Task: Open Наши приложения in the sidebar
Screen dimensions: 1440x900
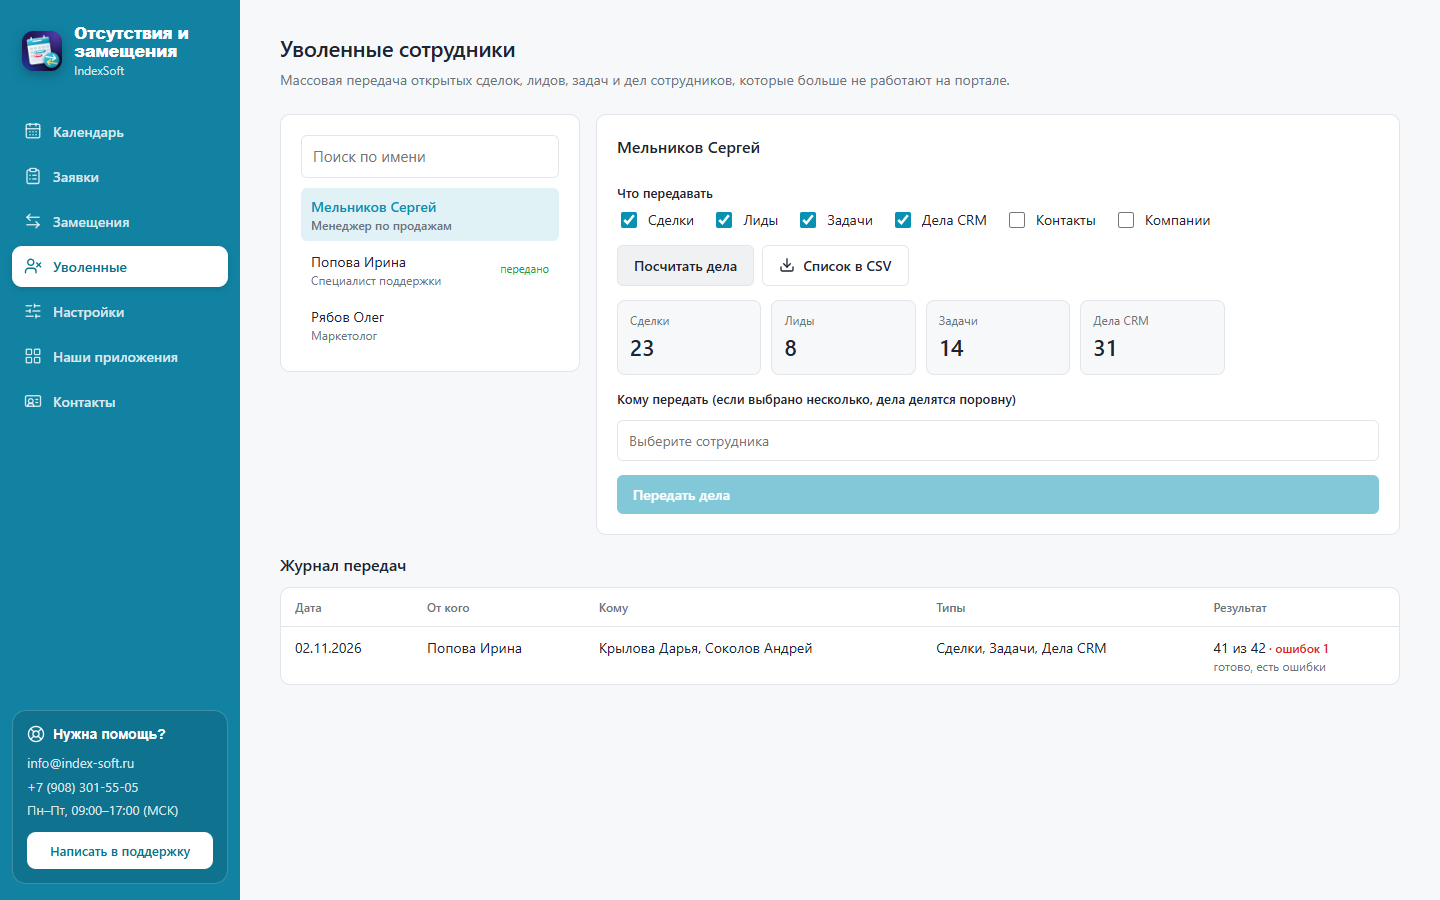Action: (x=120, y=357)
